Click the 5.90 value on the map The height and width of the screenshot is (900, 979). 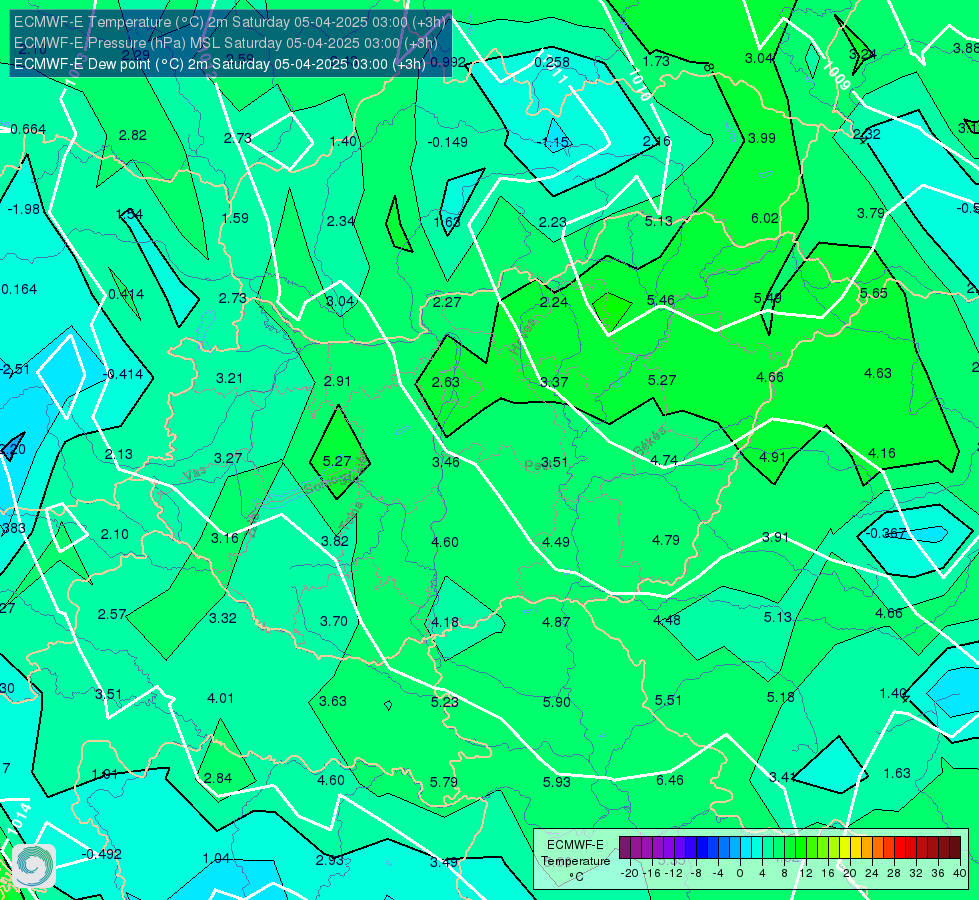pyautogui.click(x=556, y=702)
